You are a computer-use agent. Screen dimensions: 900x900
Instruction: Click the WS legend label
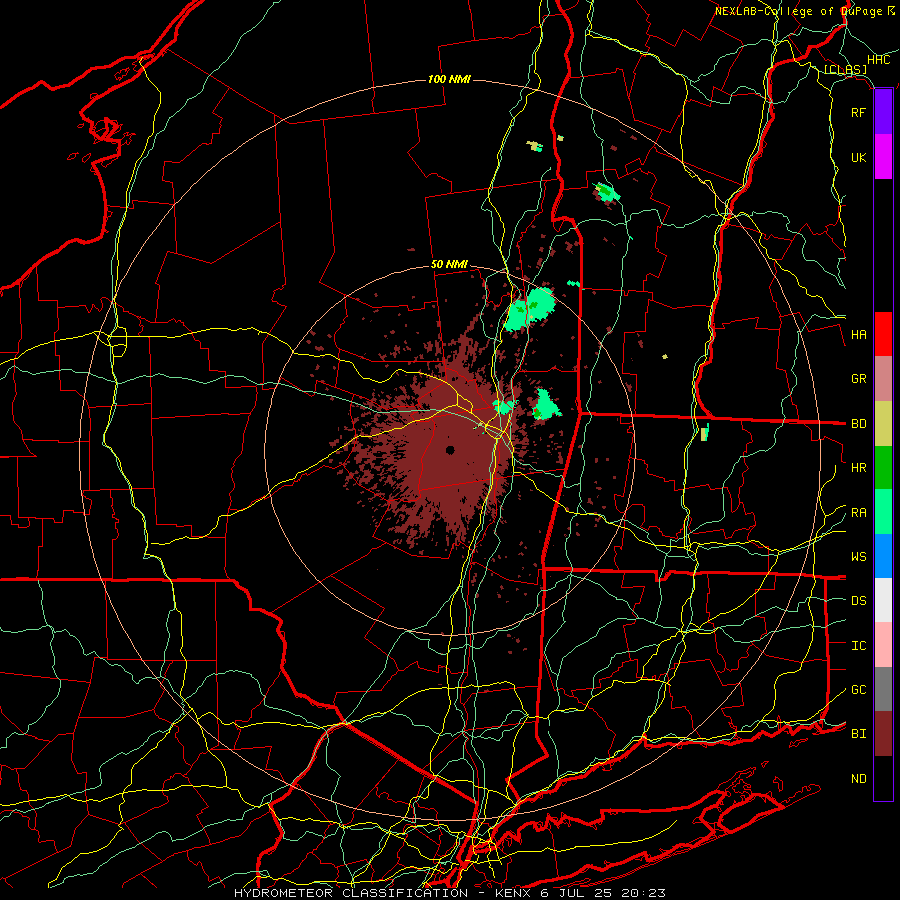(x=858, y=557)
